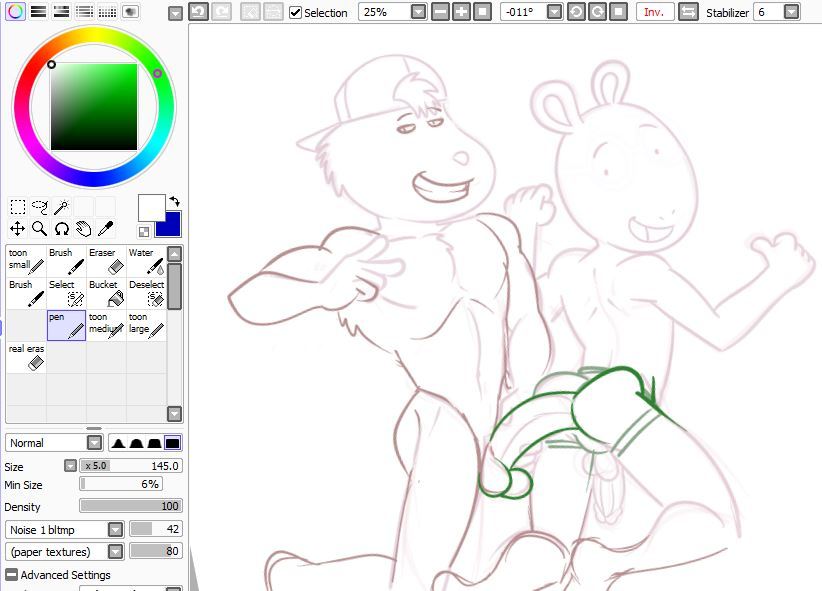Open the Noise 1 bltmp dropdown
Image resolution: width=822 pixels, height=591 pixels.
point(115,530)
